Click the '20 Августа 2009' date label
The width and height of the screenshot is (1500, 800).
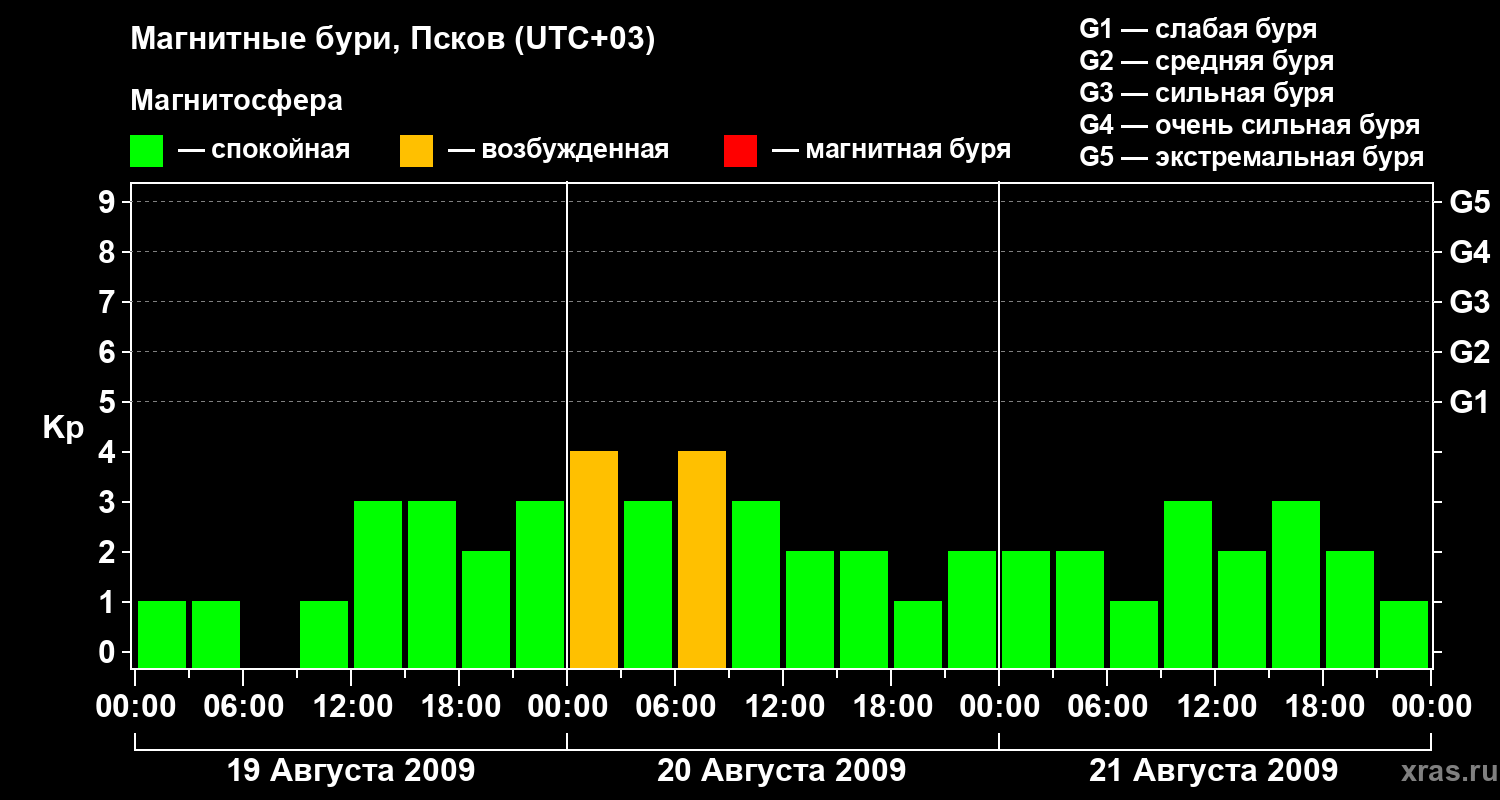[782, 770]
